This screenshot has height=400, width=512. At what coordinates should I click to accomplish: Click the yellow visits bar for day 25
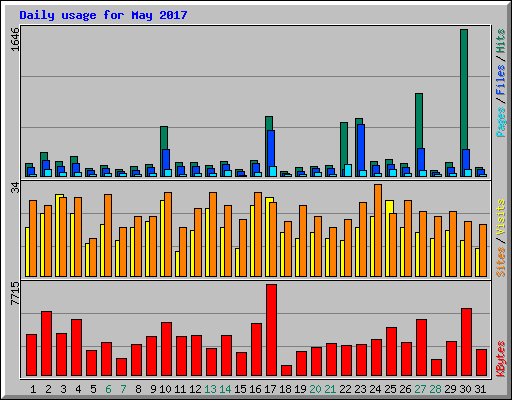pyautogui.click(x=388, y=238)
